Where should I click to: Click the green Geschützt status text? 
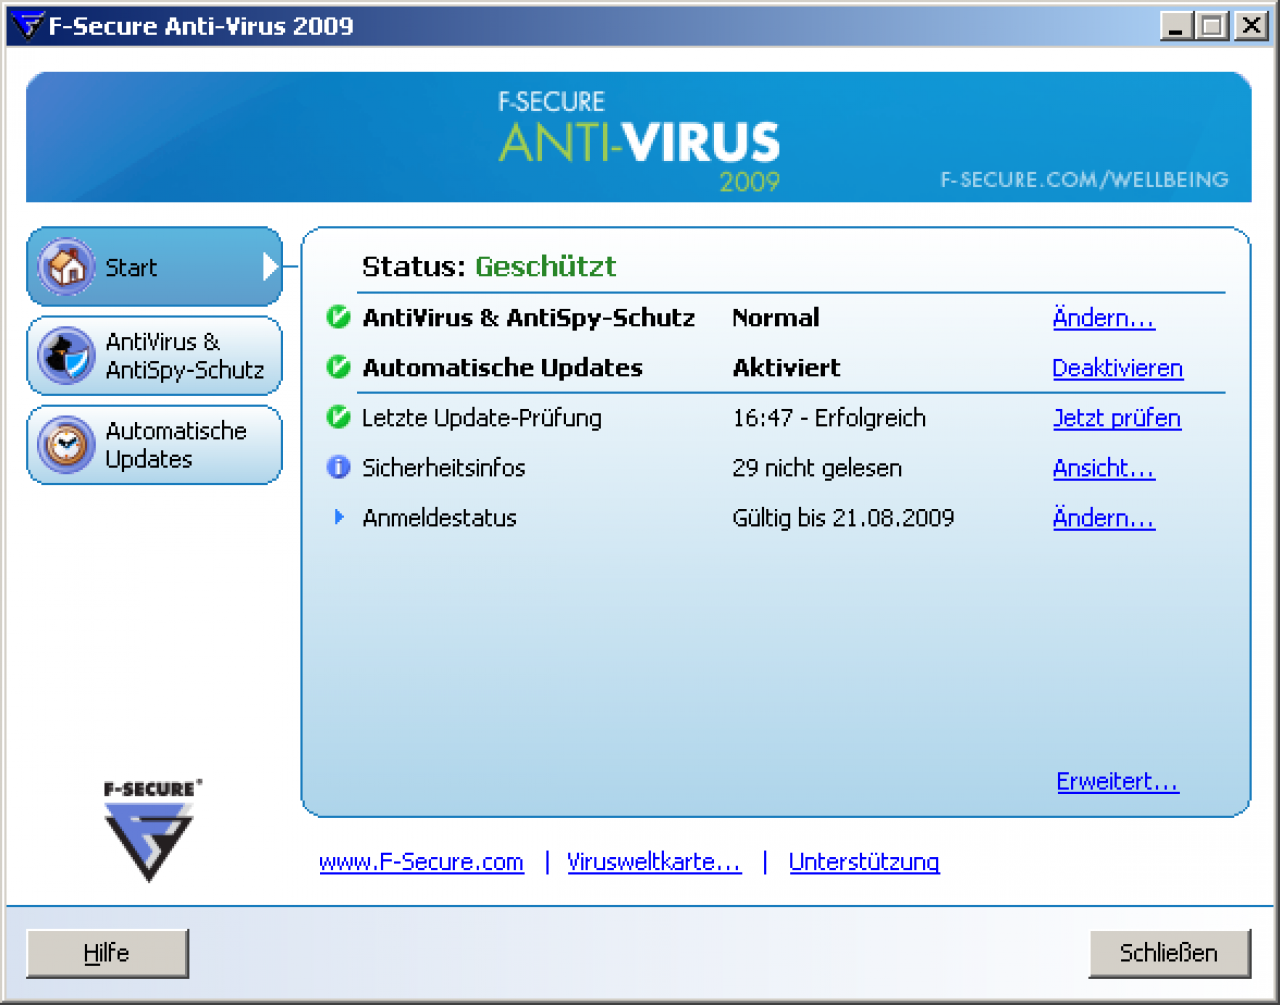tap(545, 266)
